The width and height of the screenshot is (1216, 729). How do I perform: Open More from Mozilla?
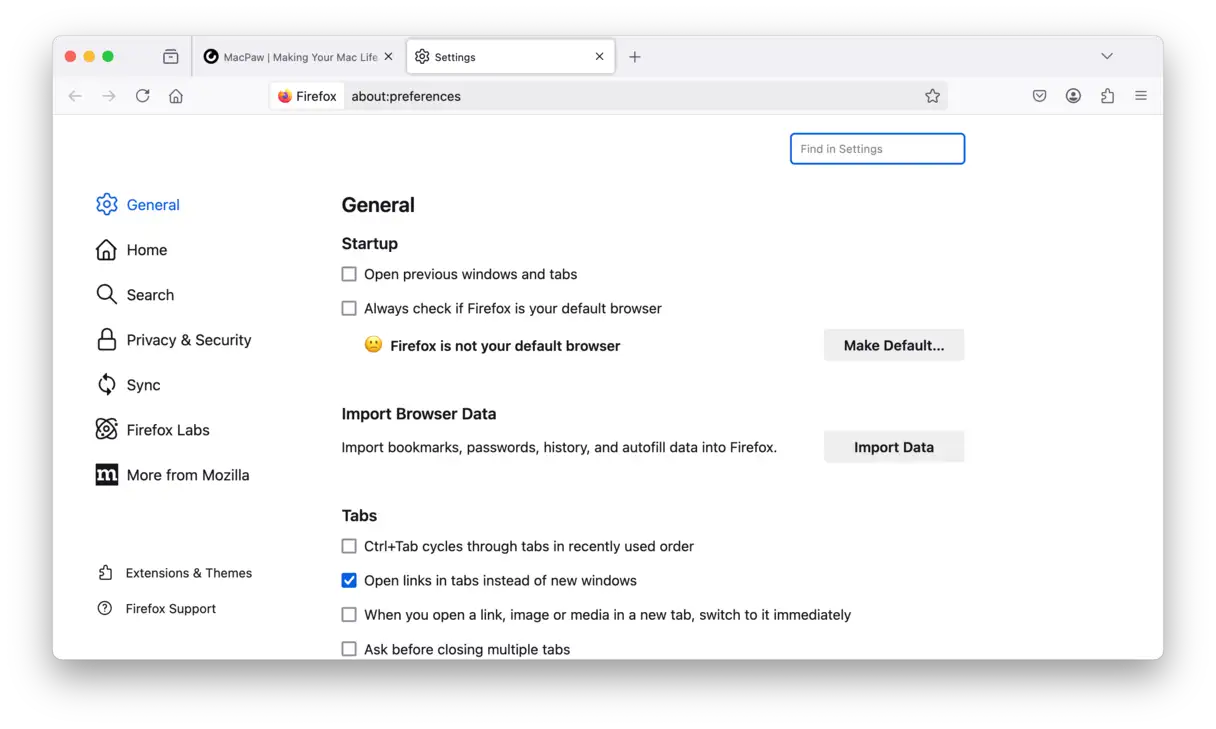(172, 475)
